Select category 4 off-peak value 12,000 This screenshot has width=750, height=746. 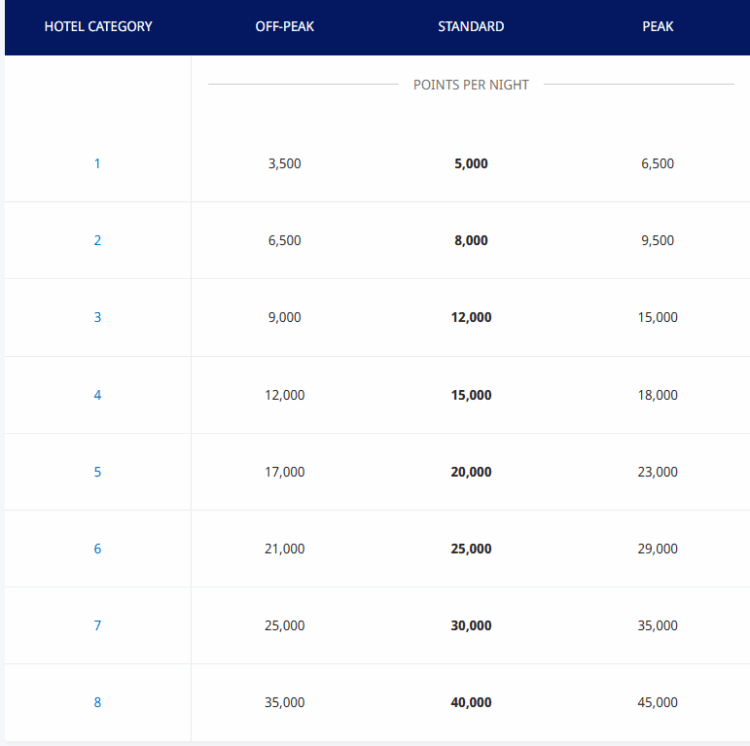tap(285, 395)
